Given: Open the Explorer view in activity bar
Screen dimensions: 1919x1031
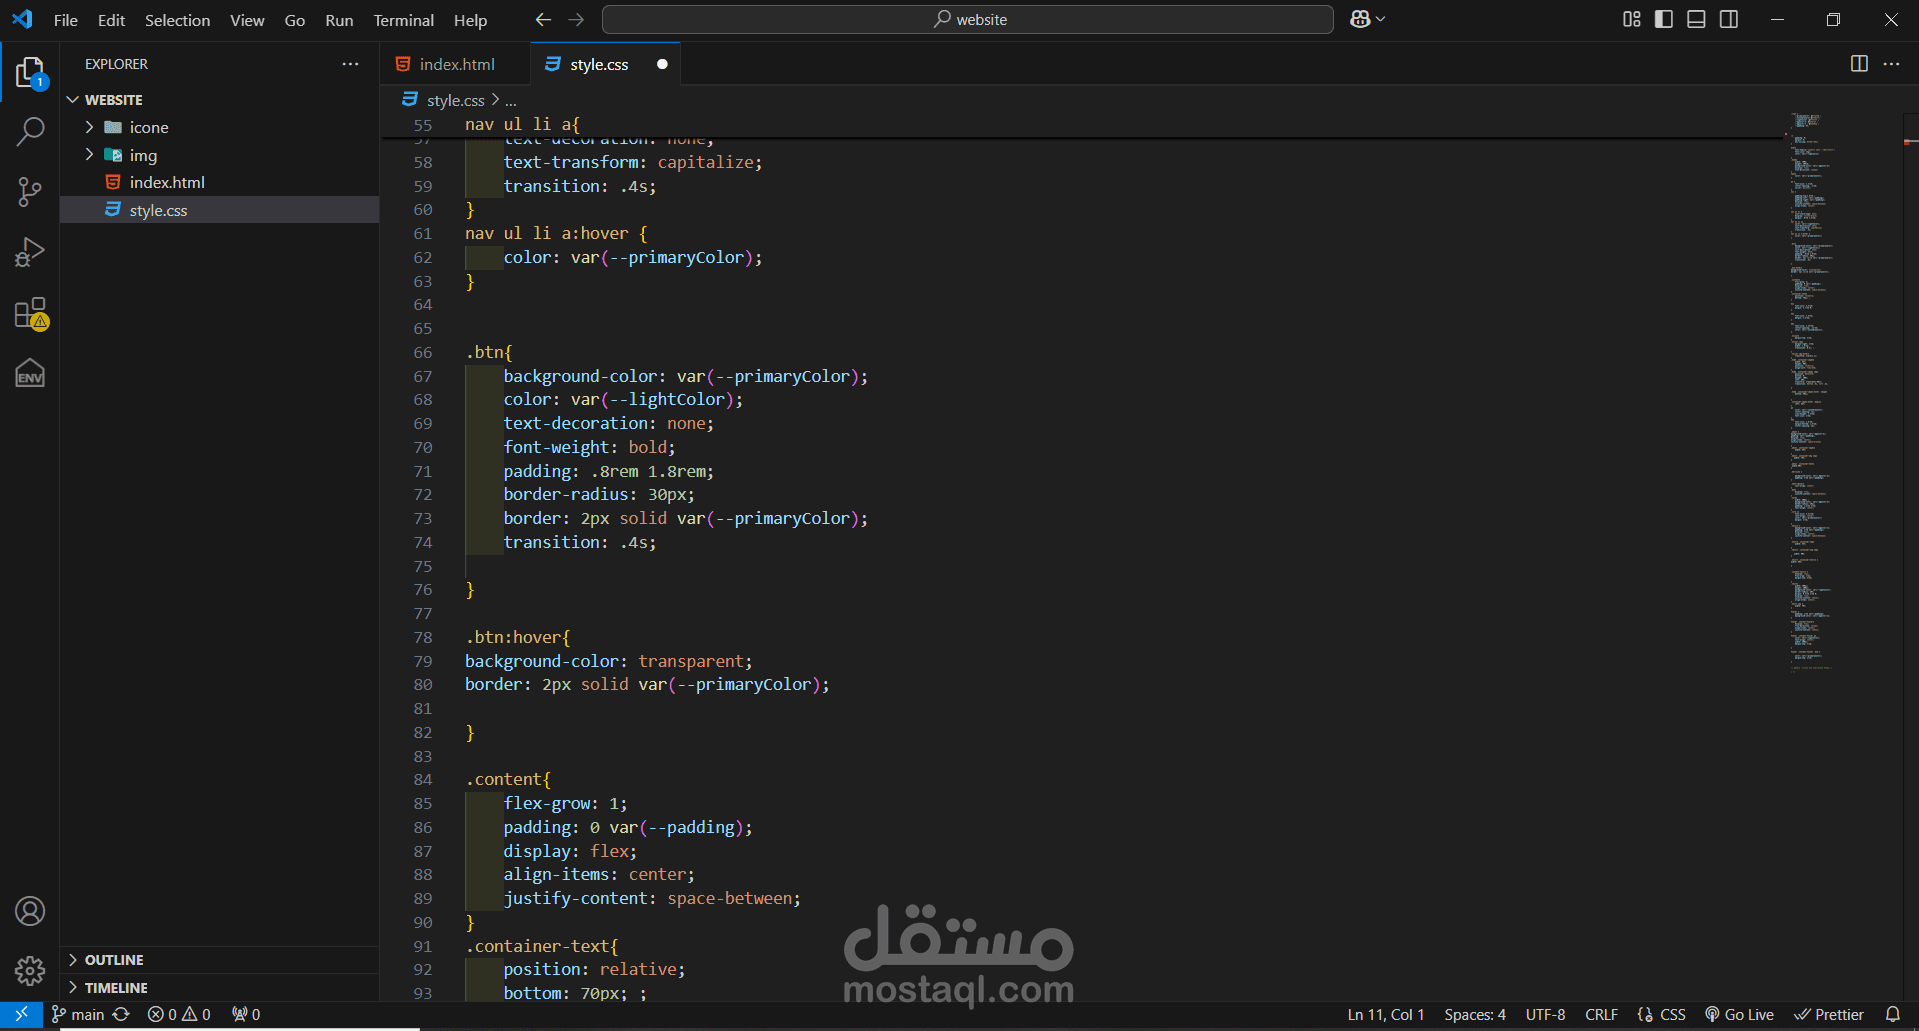Looking at the screenshot, I should tap(30, 72).
